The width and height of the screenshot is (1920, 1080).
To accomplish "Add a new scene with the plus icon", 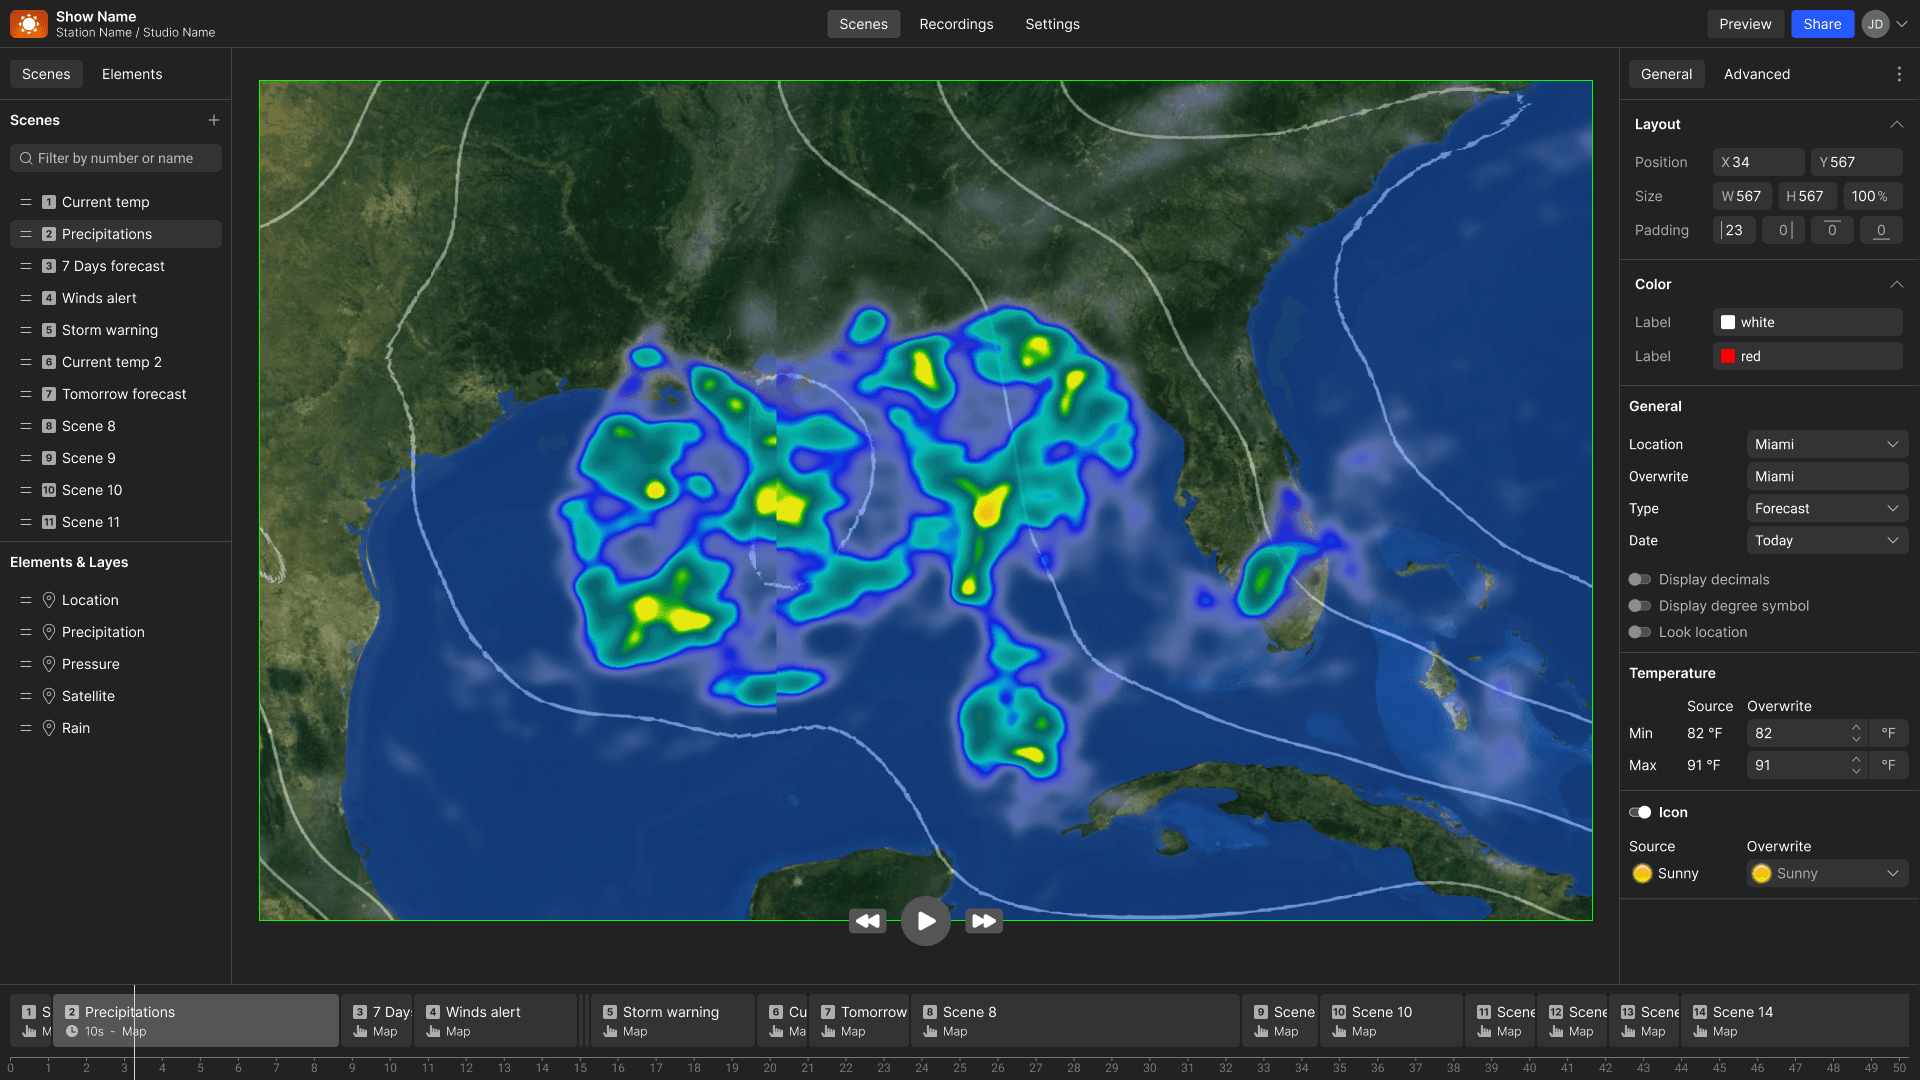I will click(213, 120).
